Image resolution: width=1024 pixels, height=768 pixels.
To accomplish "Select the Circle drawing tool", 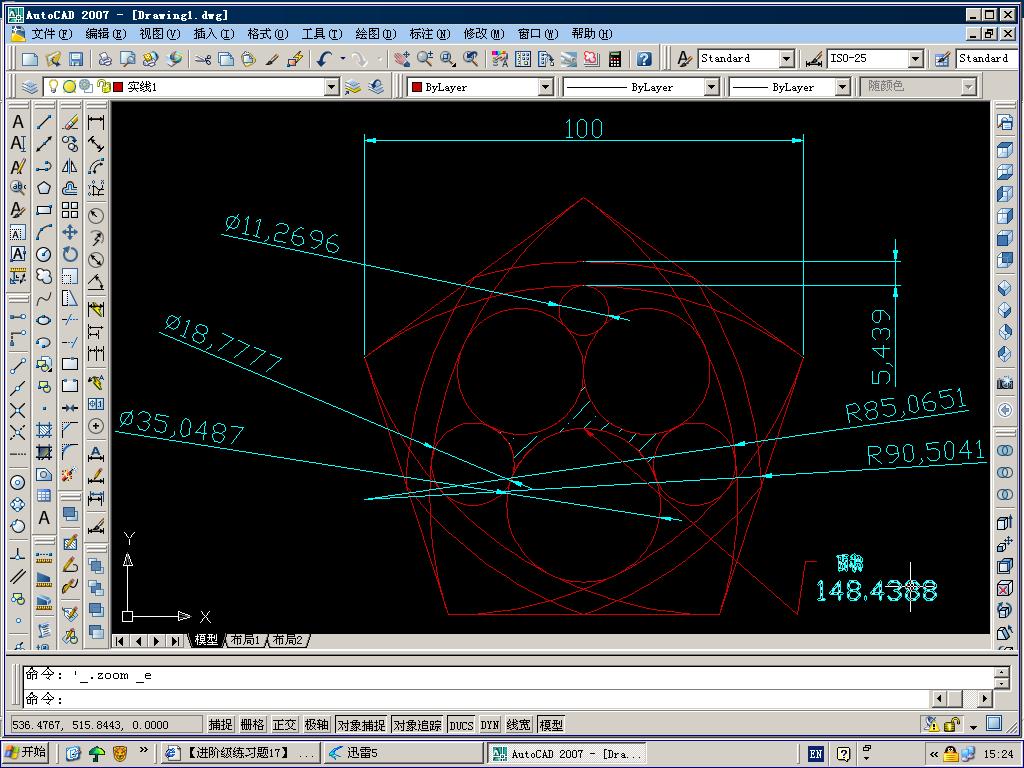I will [44, 254].
